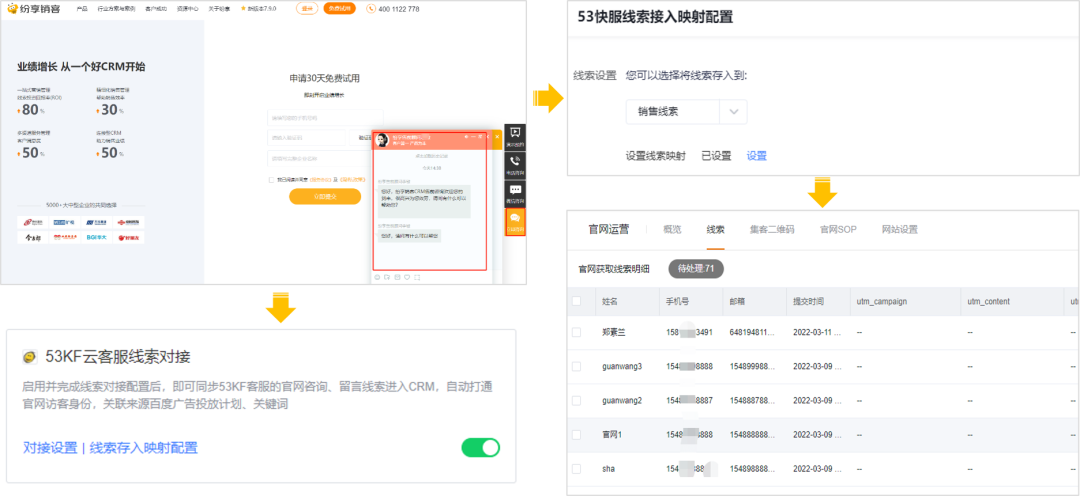Click the name cell guanwang3
Viewport: 1080px width, 496px height.
(x=622, y=366)
